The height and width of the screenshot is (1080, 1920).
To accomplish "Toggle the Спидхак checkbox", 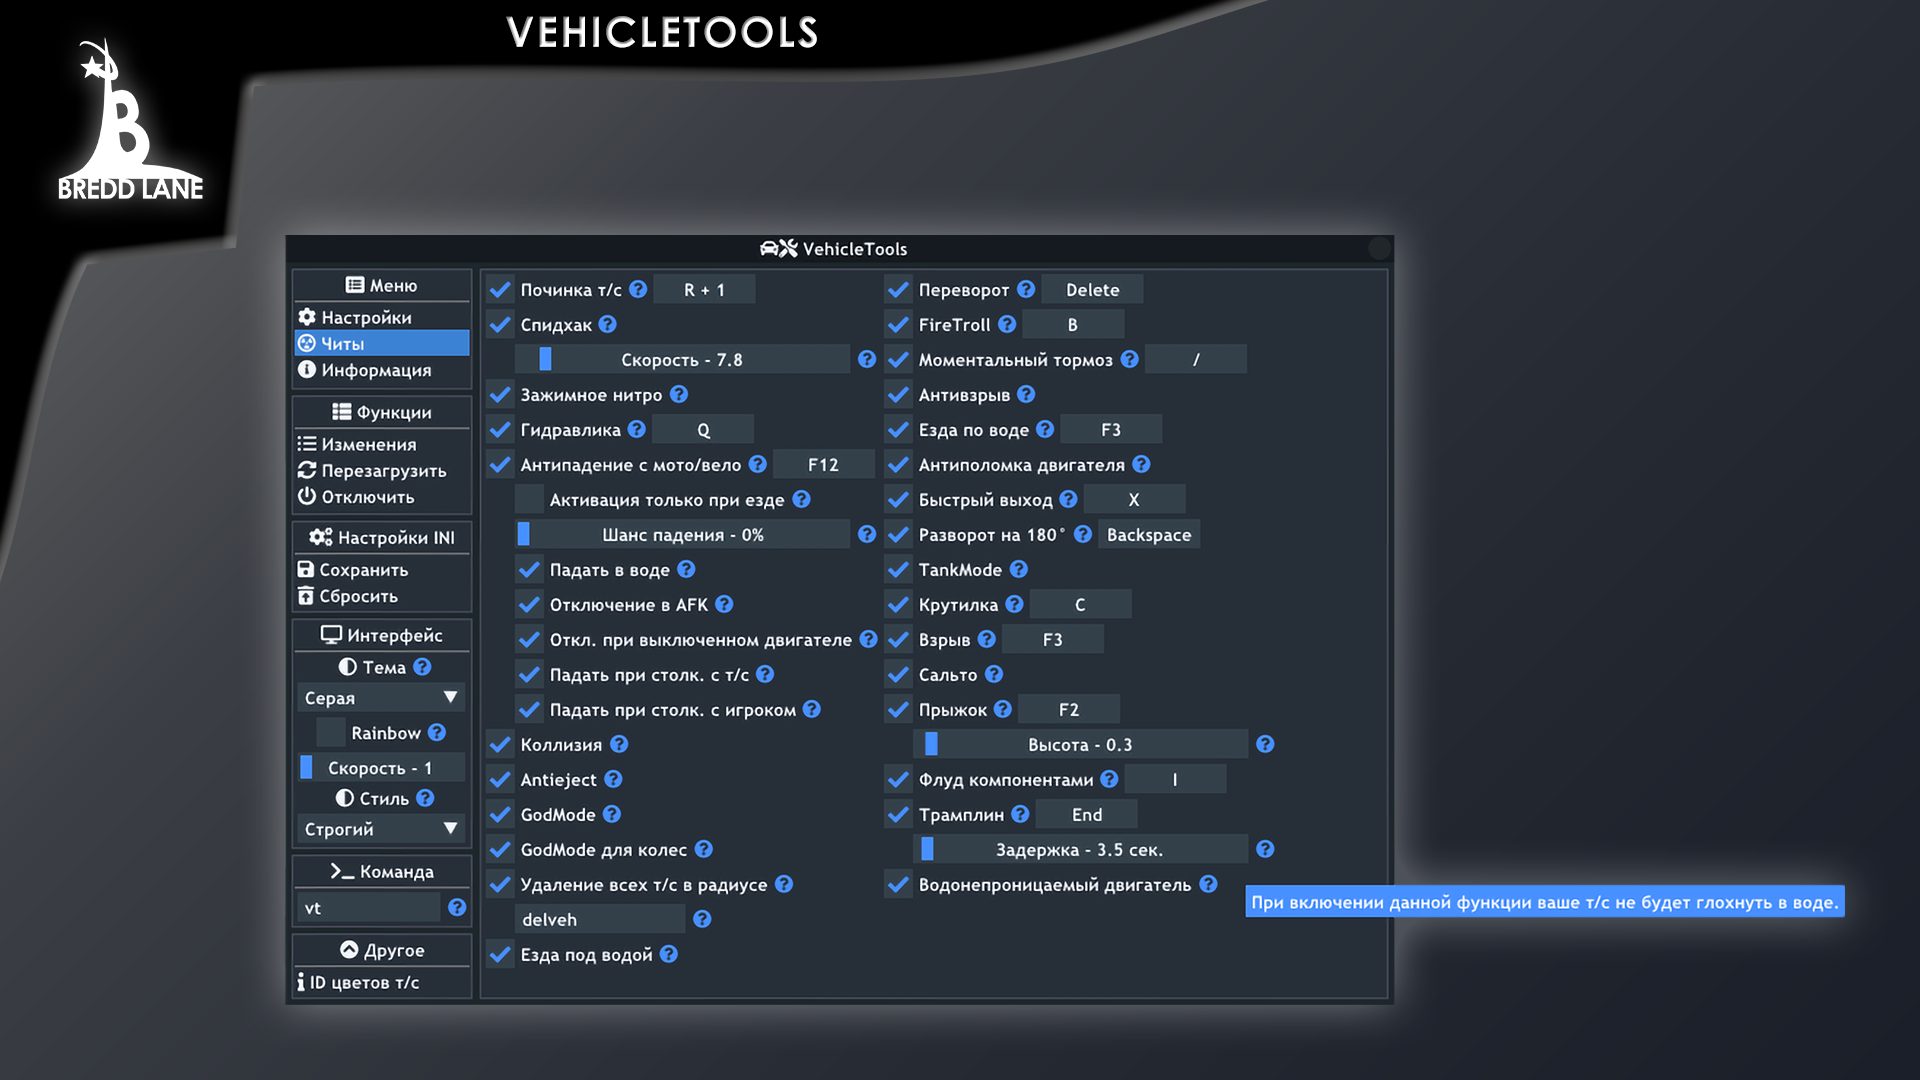I will [x=500, y=325].
